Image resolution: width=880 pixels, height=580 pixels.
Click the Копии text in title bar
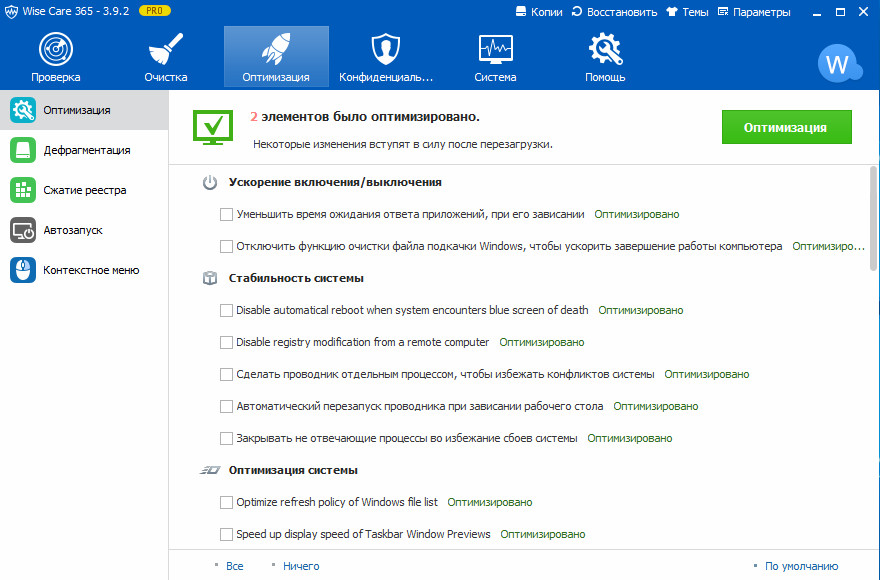point(547,12)
